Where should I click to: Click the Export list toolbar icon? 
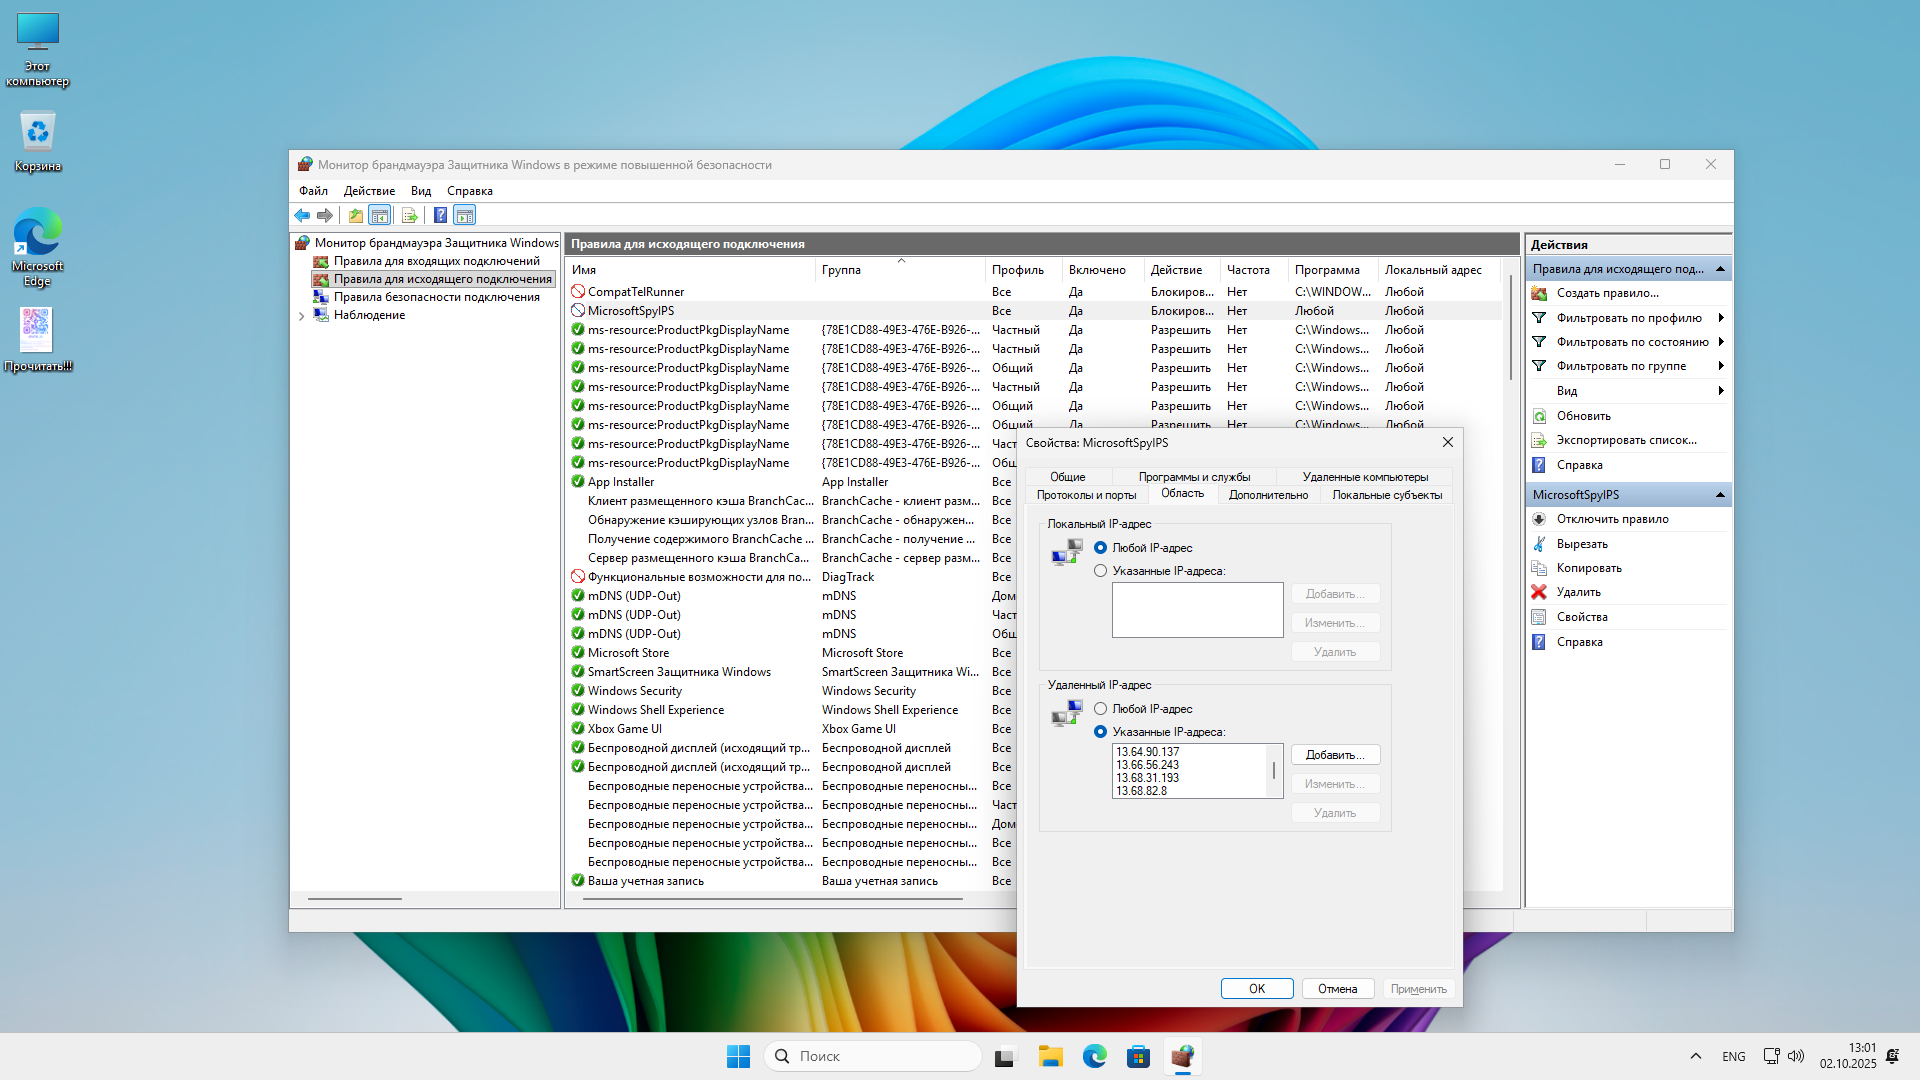click(x=409, y=215)
